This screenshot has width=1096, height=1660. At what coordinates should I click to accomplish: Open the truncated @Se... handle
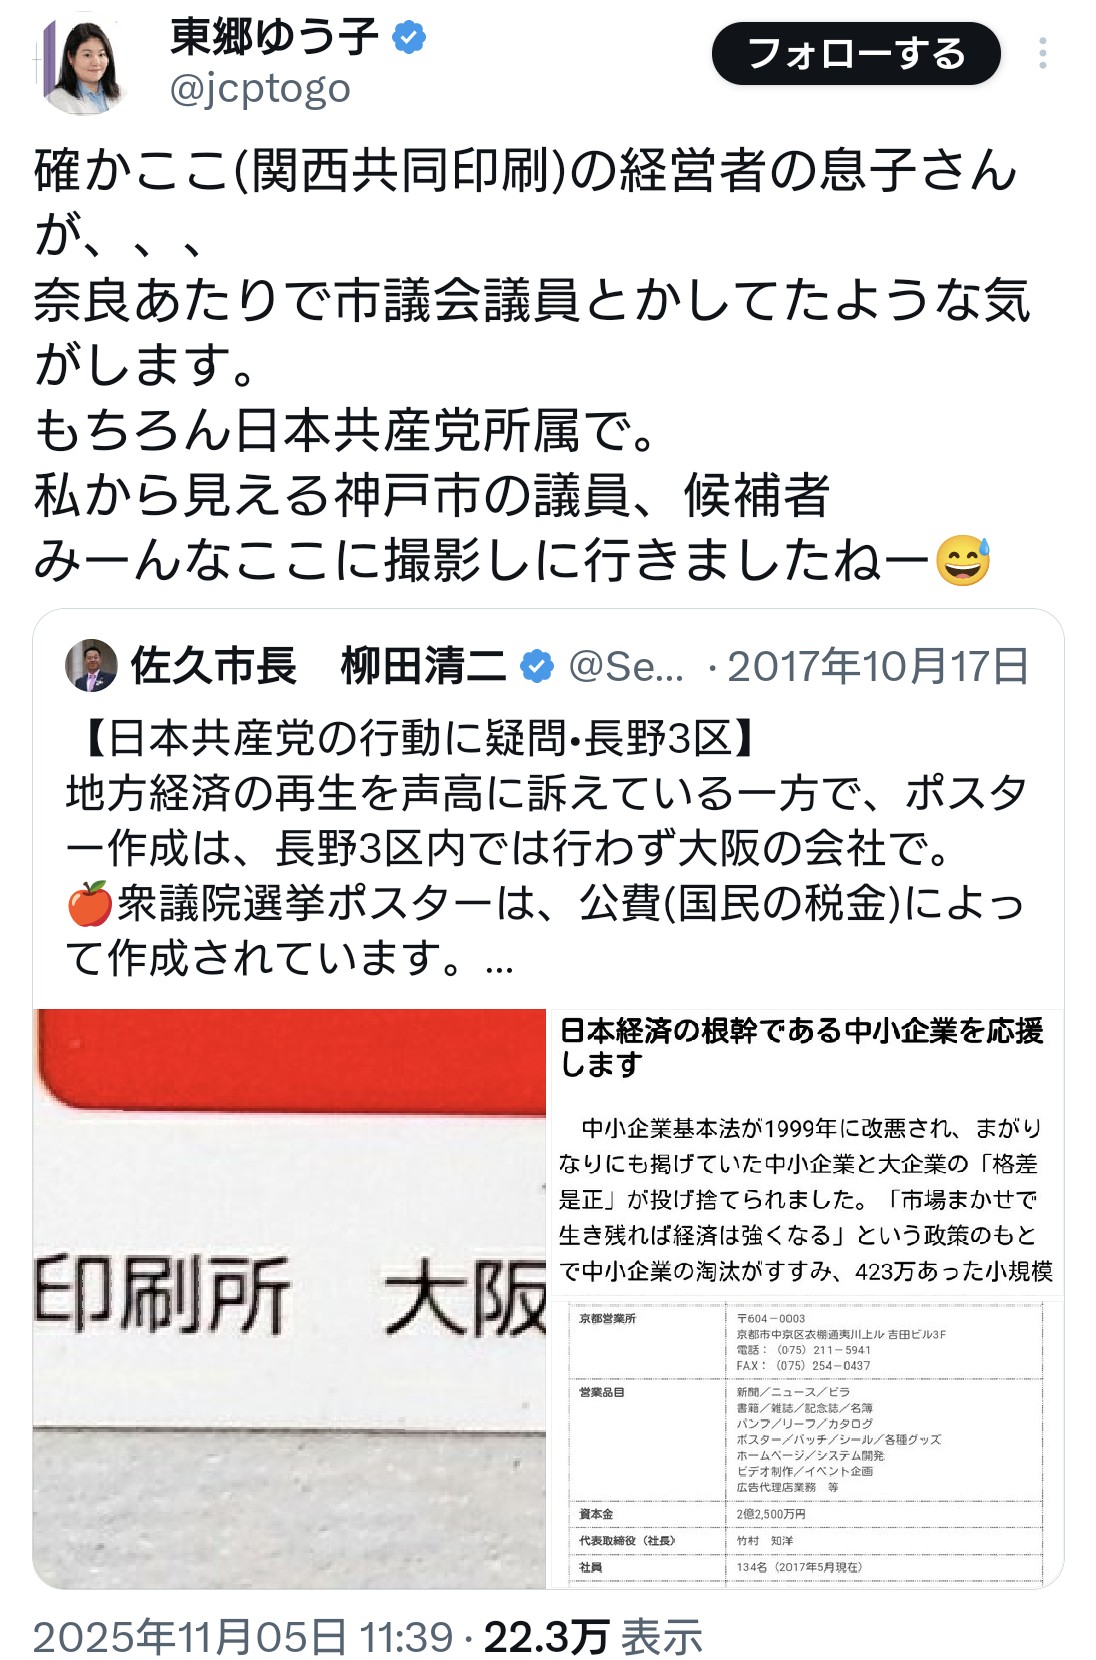pos(626,667)
